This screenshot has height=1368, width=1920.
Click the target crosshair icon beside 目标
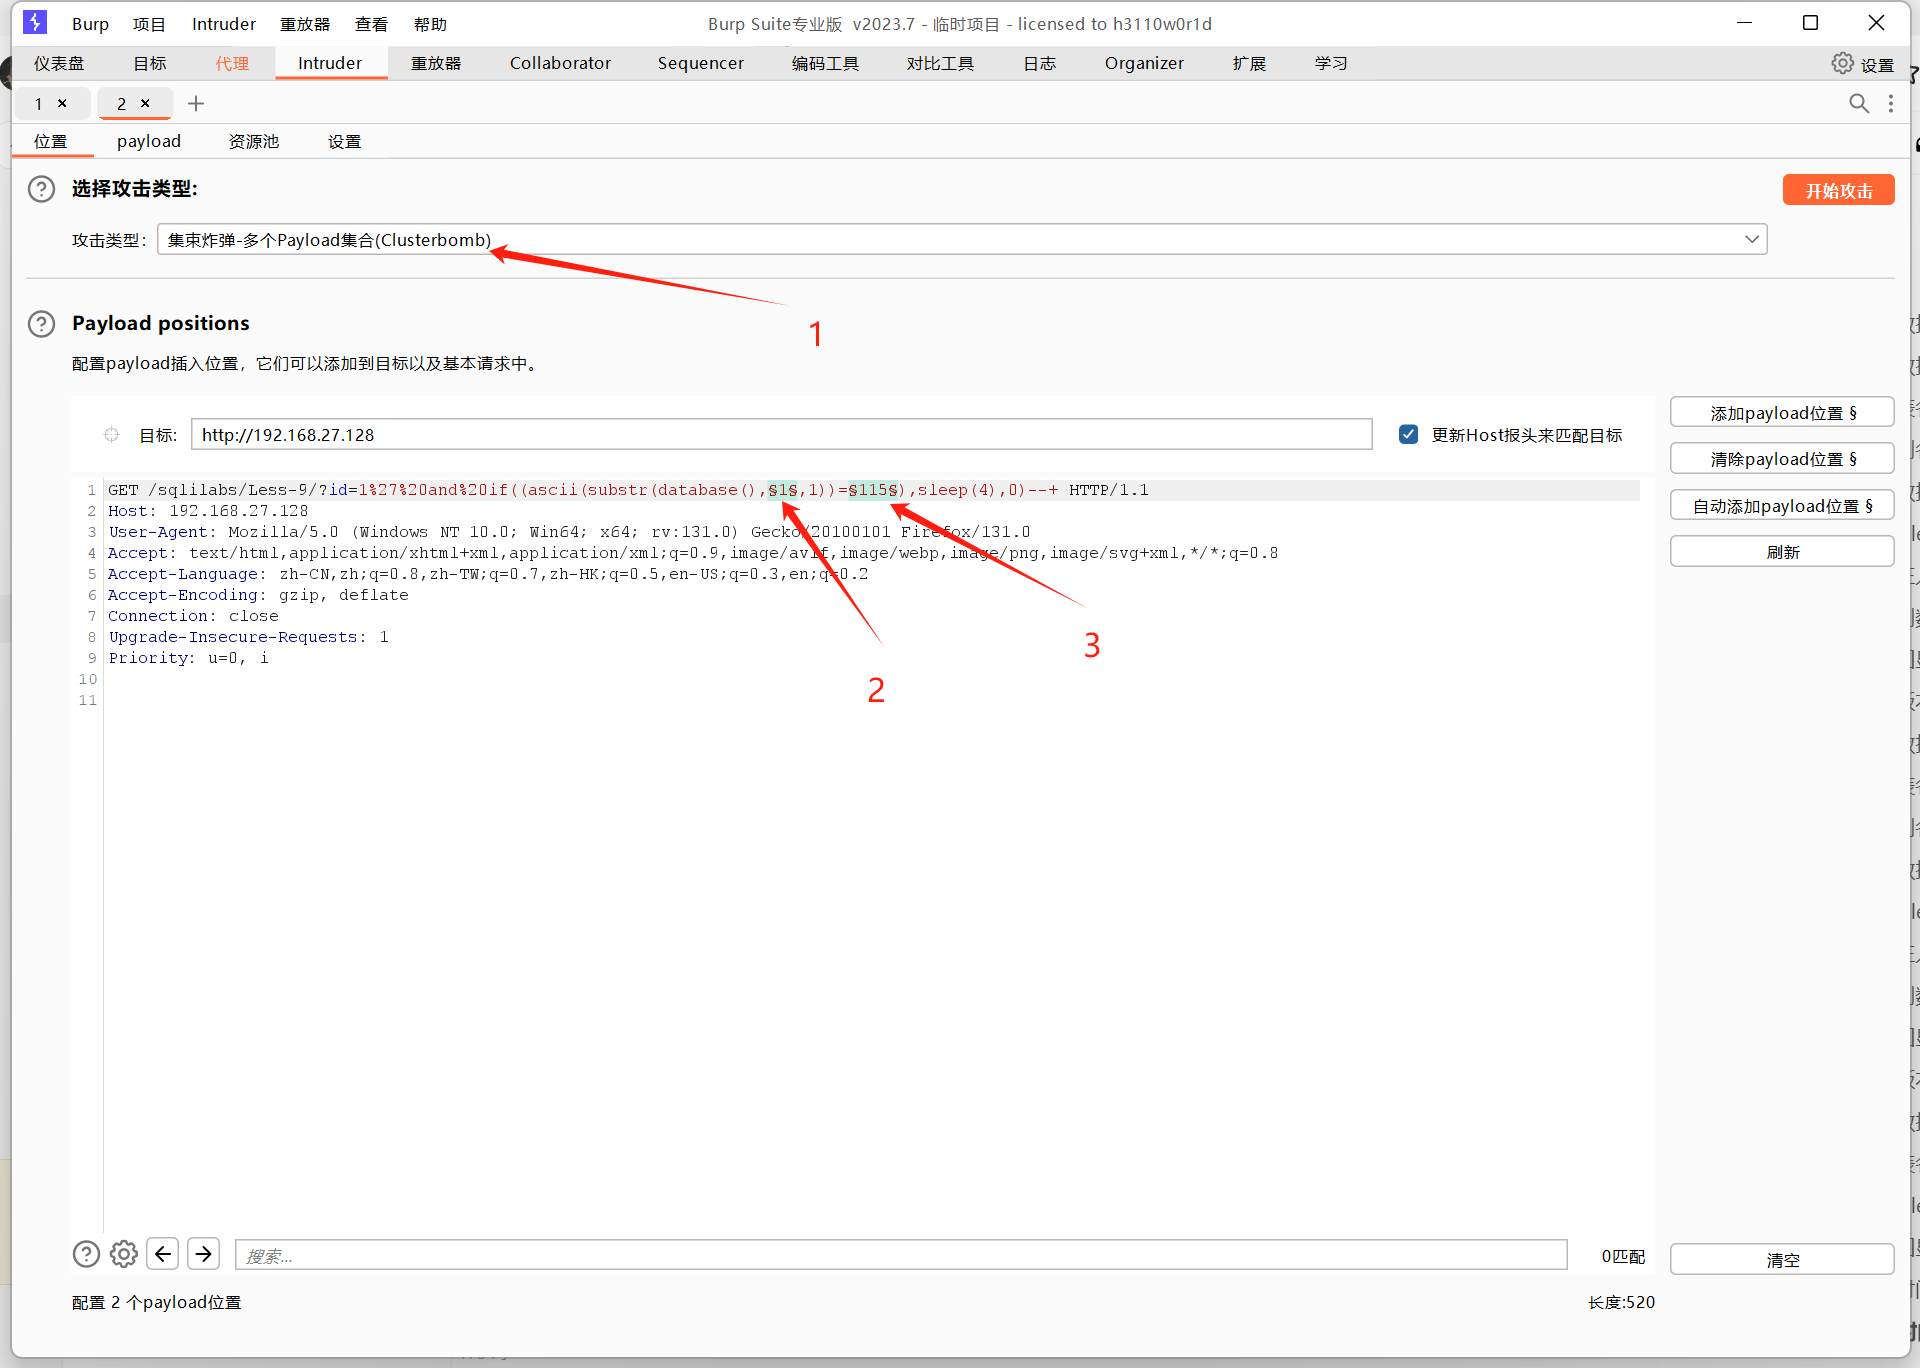click(111, 435)
